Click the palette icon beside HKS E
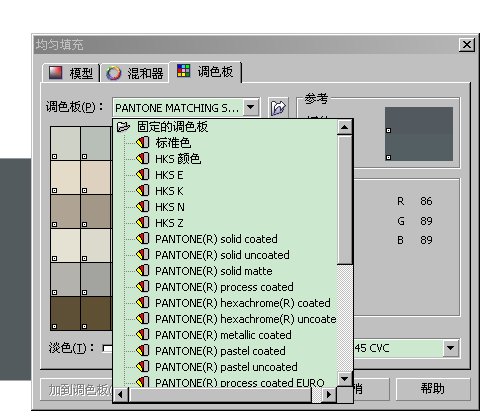This screenshot has height=419, width=491. tap(143, 175)
